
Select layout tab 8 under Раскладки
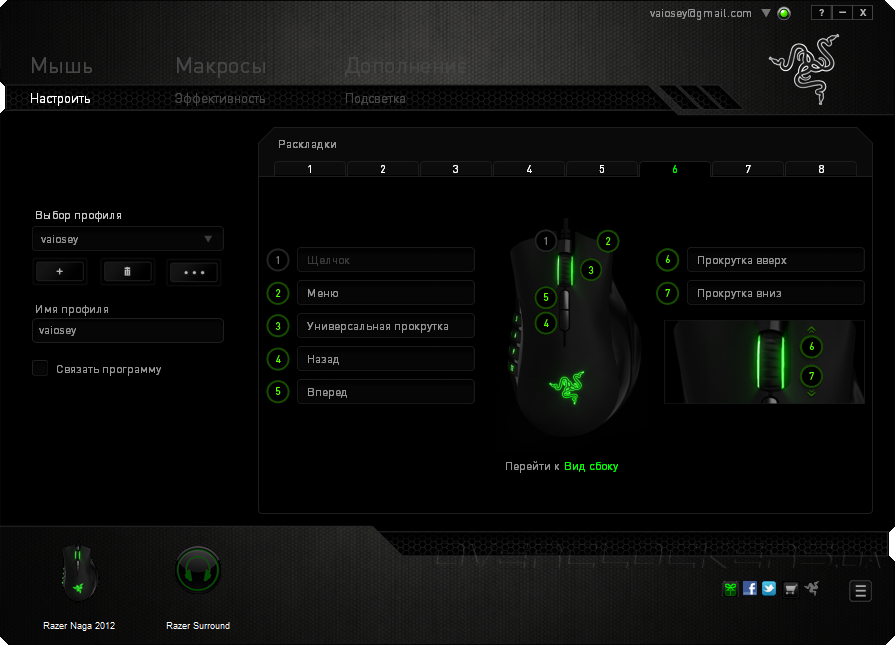point(821,169)
